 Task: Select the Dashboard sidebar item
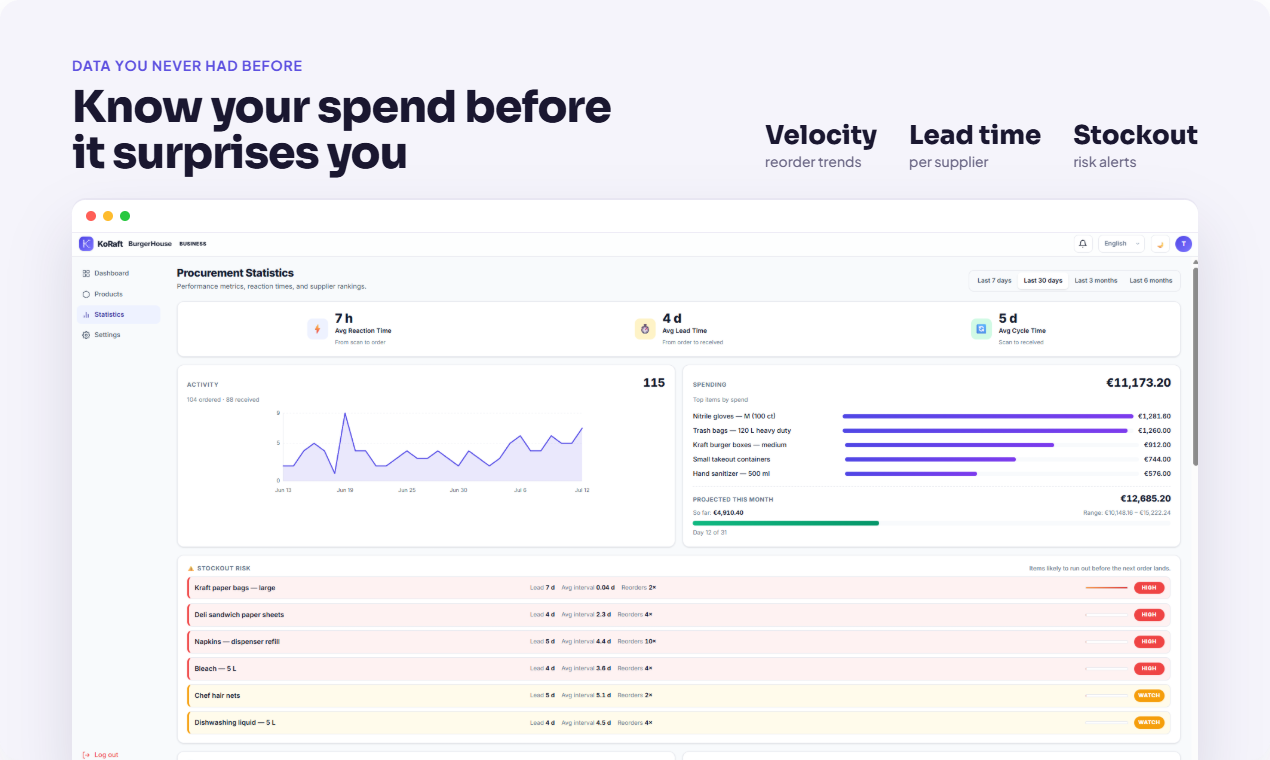(118, 273)
